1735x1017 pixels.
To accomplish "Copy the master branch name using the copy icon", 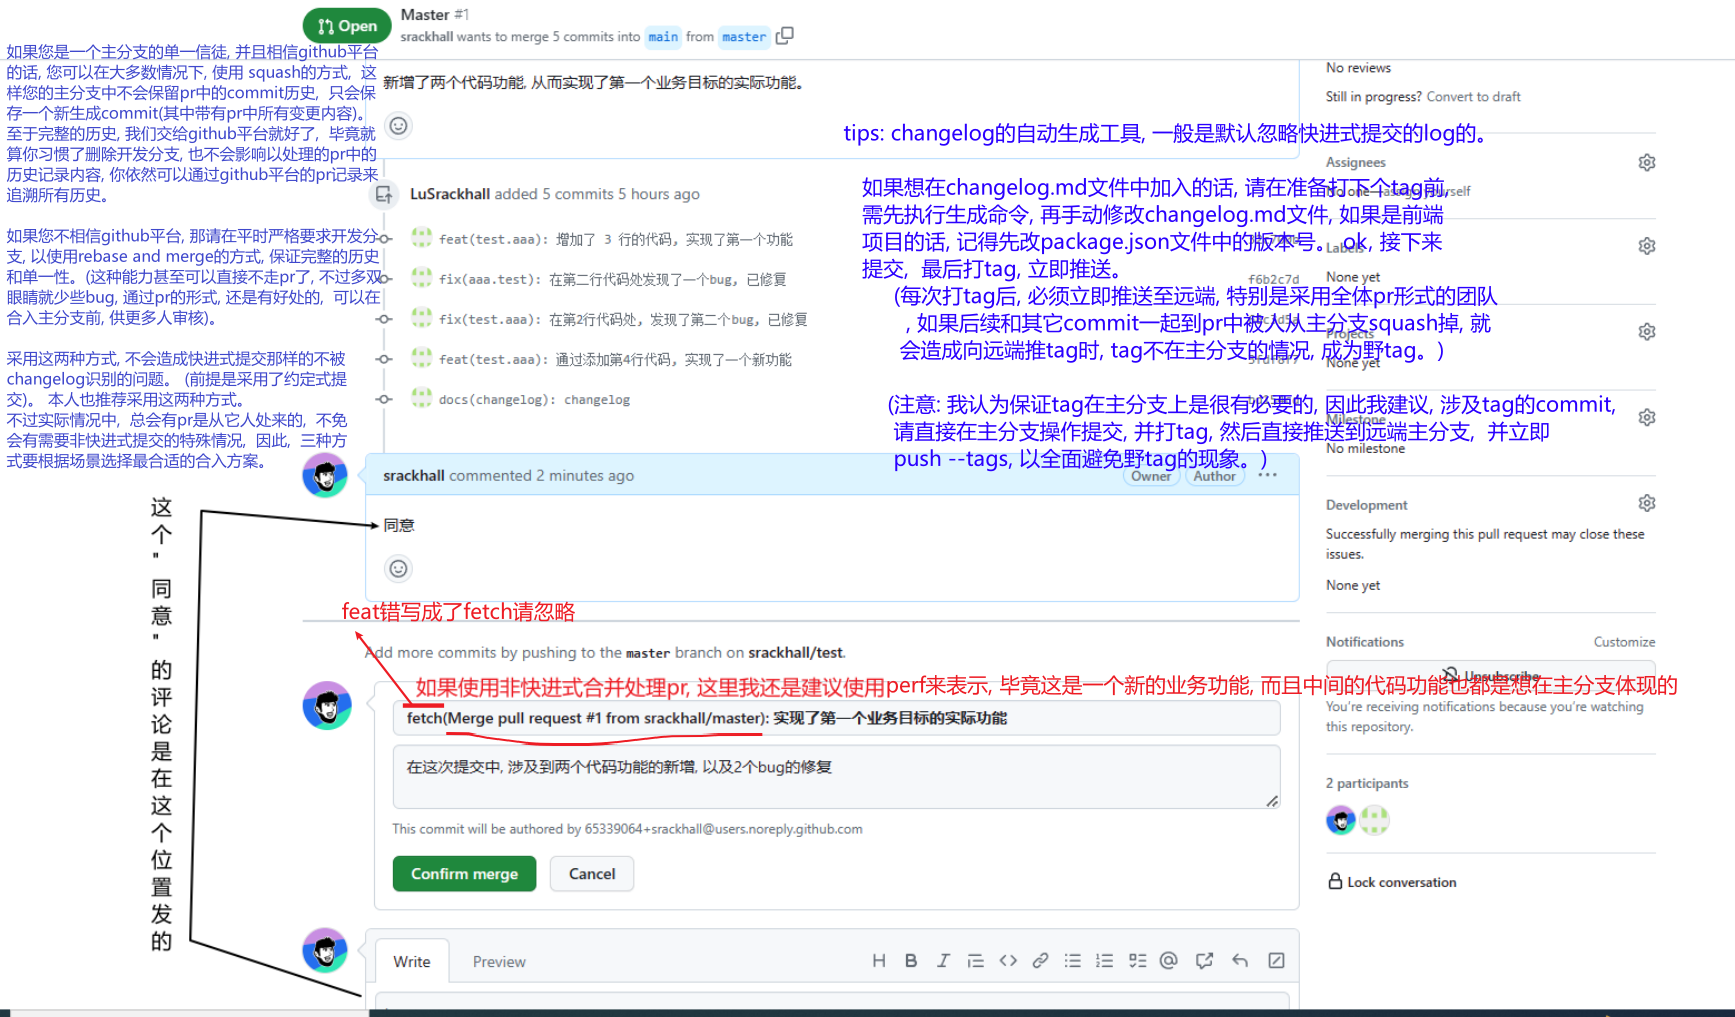I will coord(785,36).
